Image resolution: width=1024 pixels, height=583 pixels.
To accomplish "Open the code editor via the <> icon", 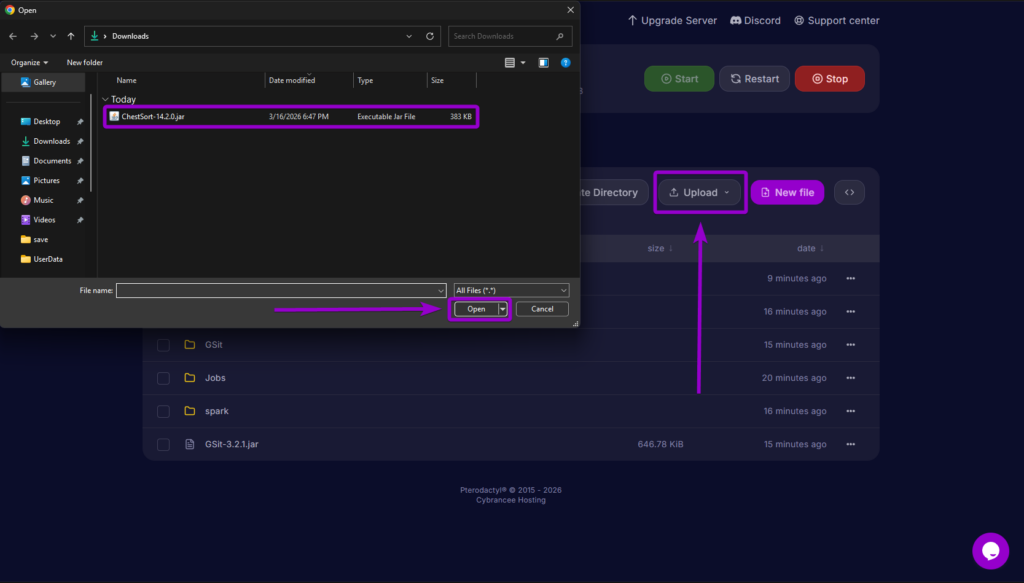I will click(849, 191).
